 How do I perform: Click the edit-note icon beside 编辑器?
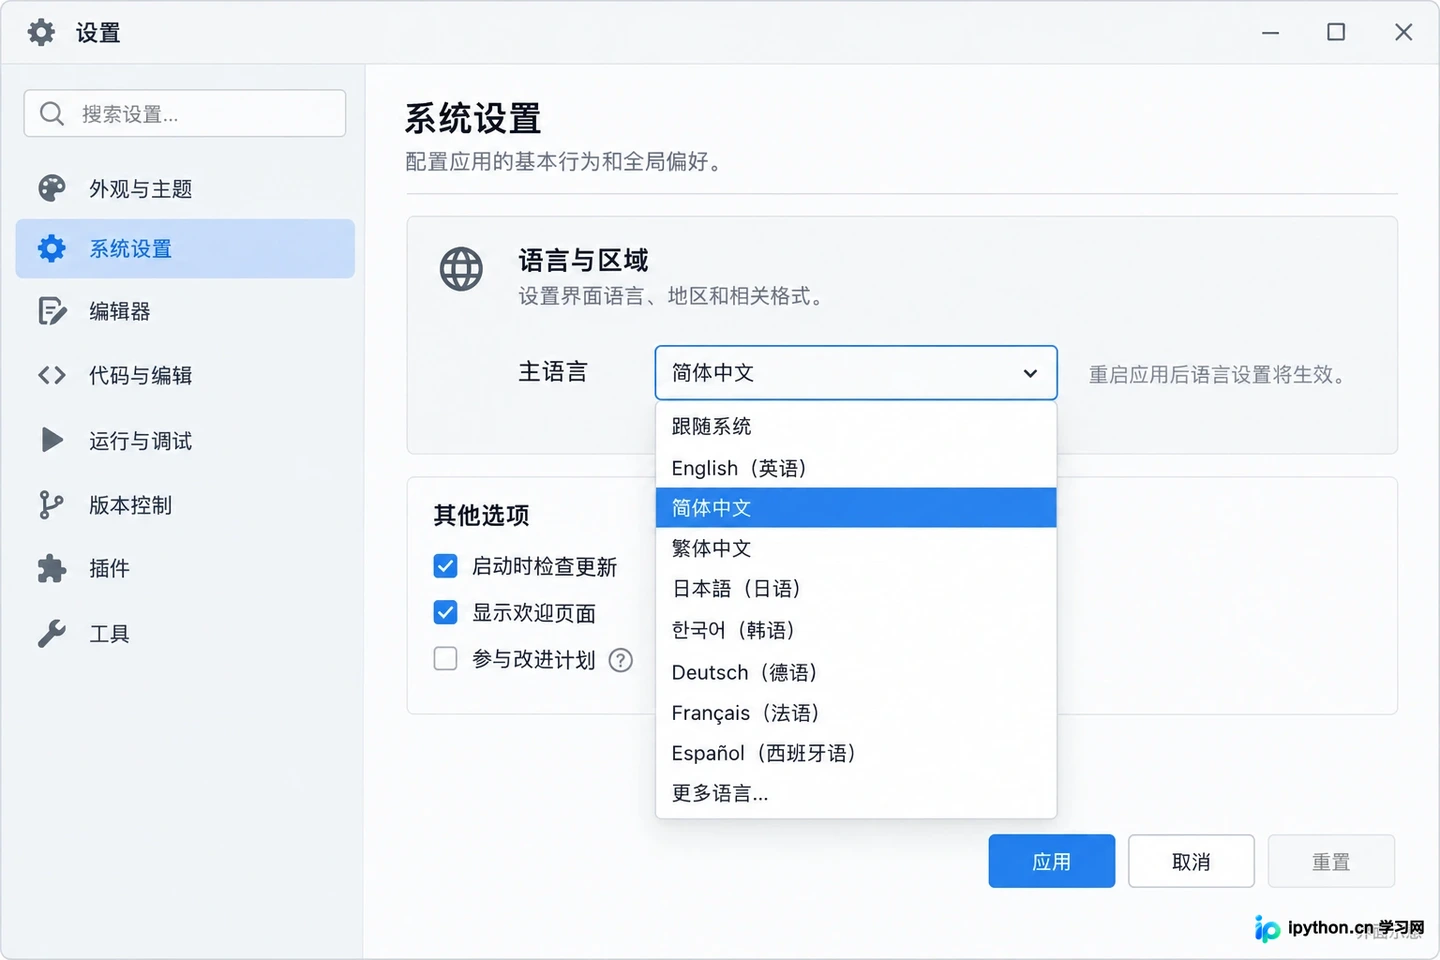(x=52, y=311)
